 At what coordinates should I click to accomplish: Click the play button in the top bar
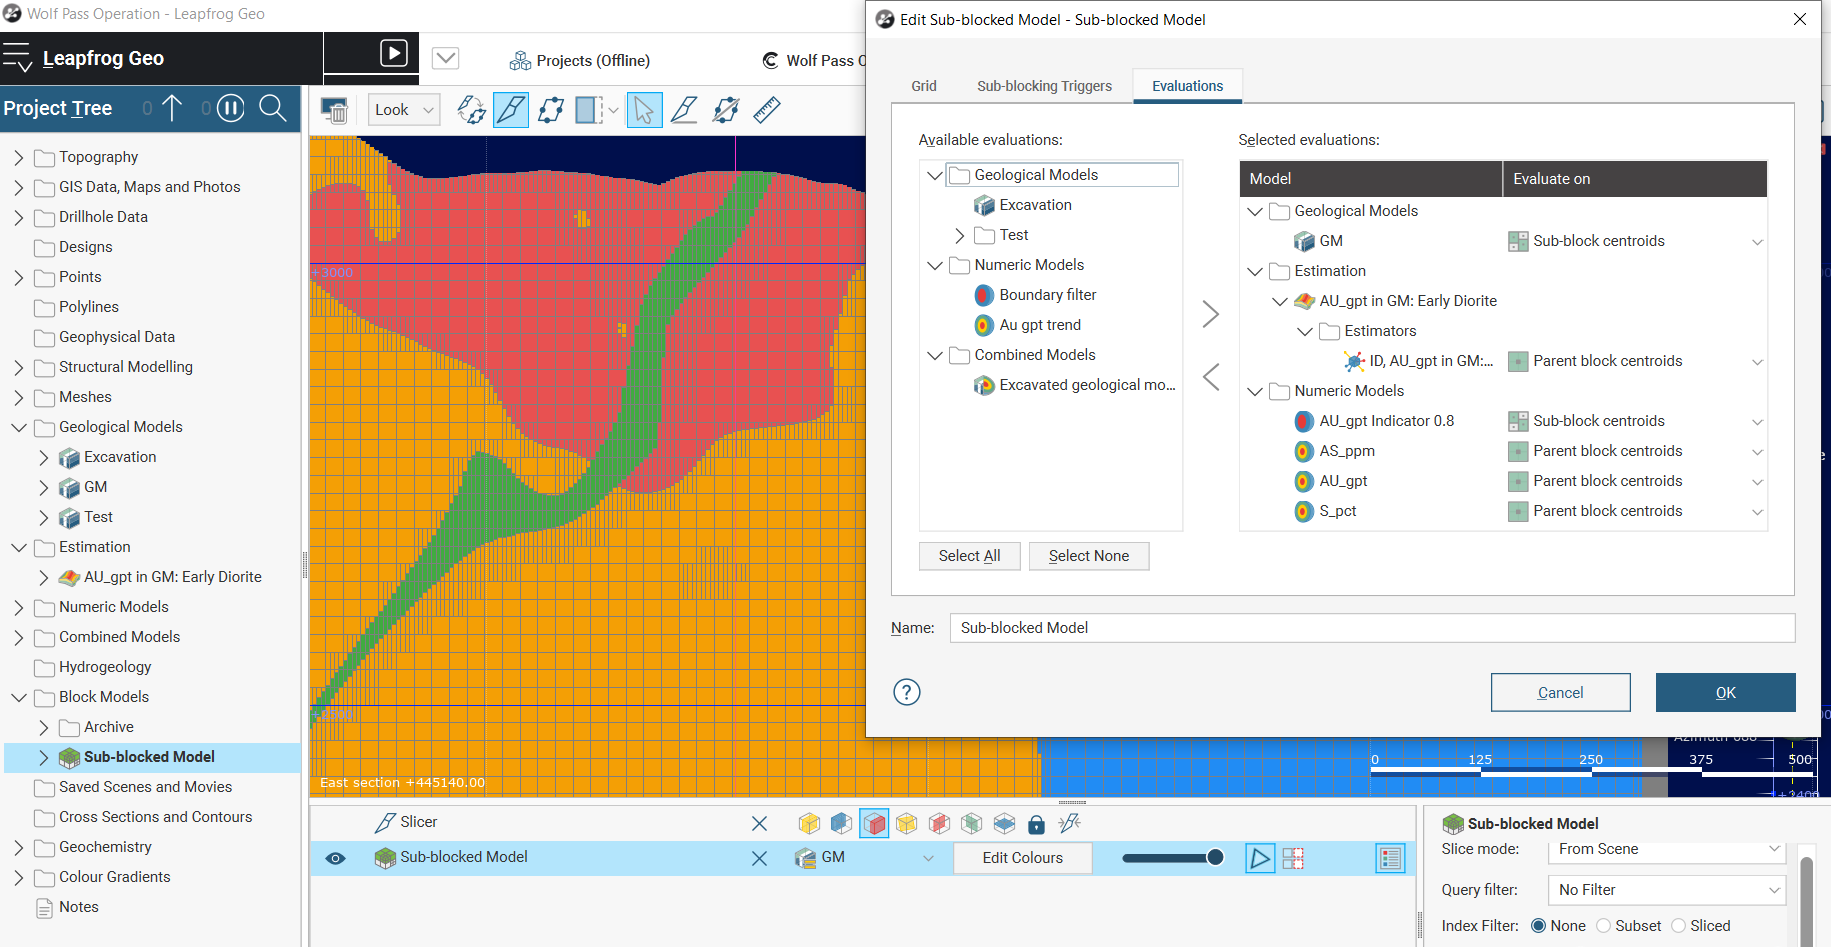click(x=394, y=53)
